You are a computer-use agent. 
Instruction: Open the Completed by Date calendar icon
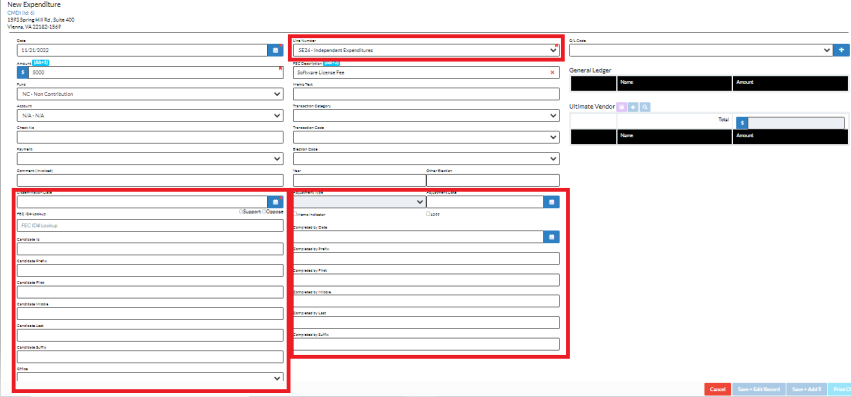click(x=551, y=237)
